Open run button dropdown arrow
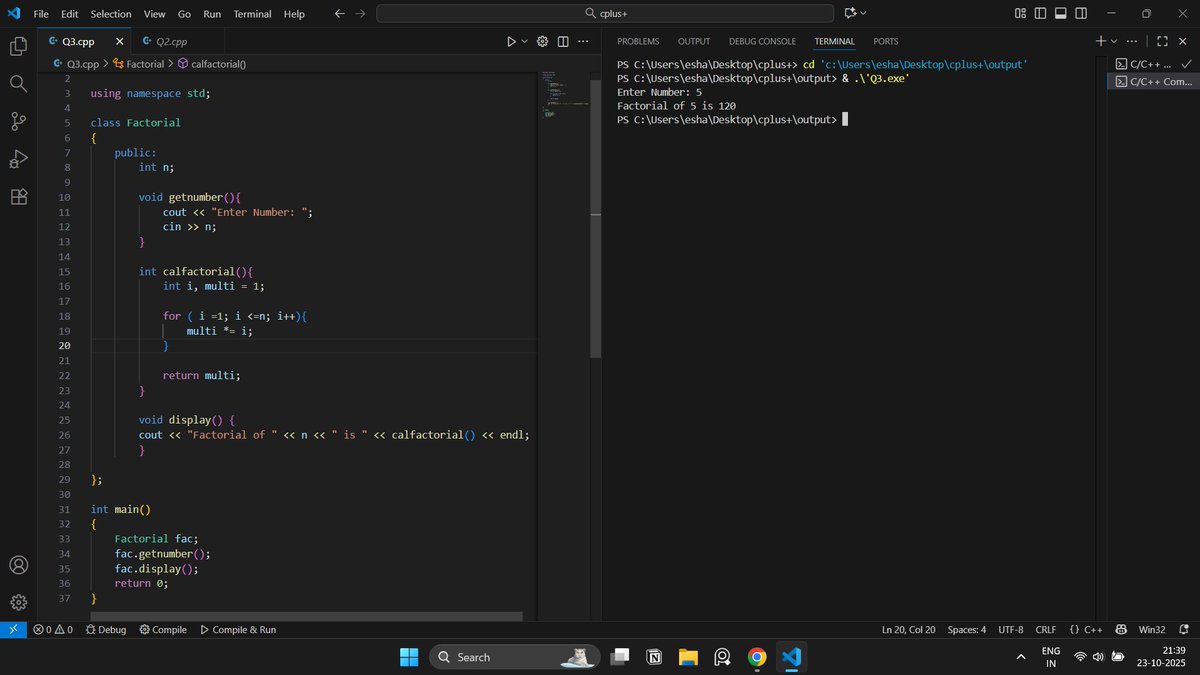The height and width of the screenshot is (675, 1200). [x=524, y=41]
